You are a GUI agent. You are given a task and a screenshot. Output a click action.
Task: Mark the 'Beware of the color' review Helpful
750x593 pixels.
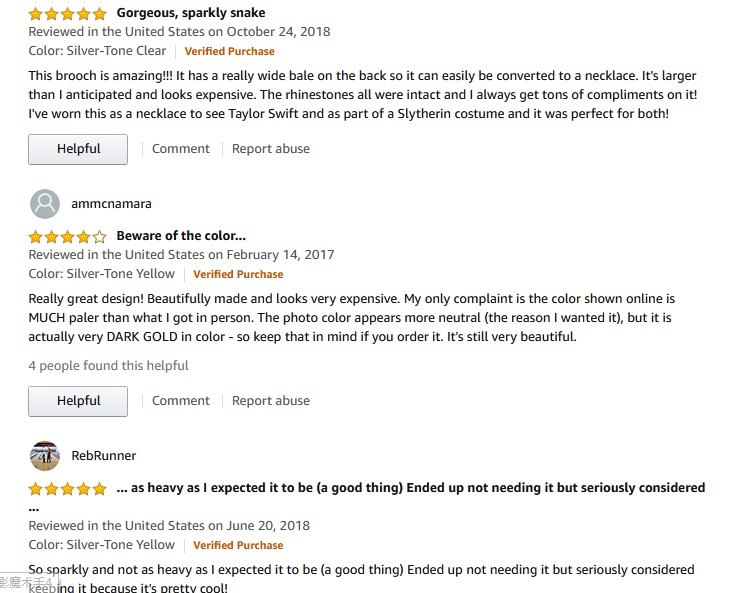[x=78, y=401]
